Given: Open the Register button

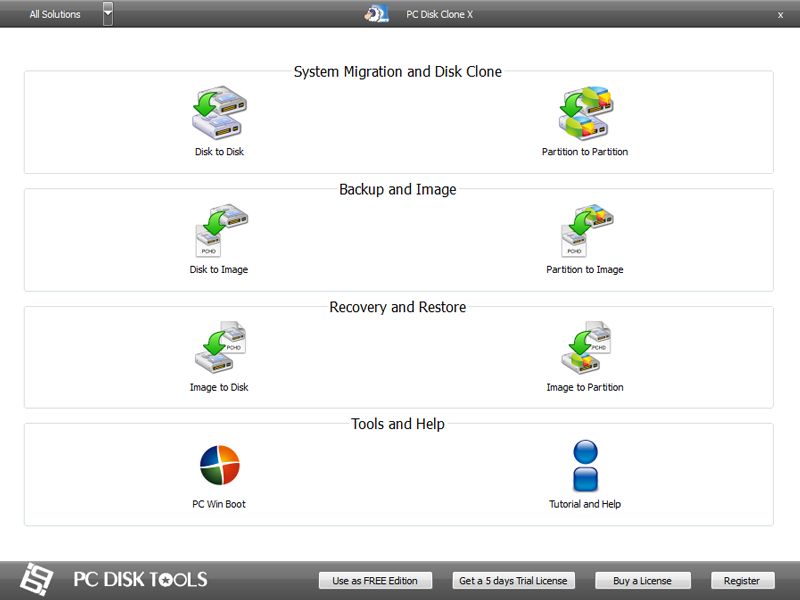Looking at the screenshot, I should [x=742, y=581].
